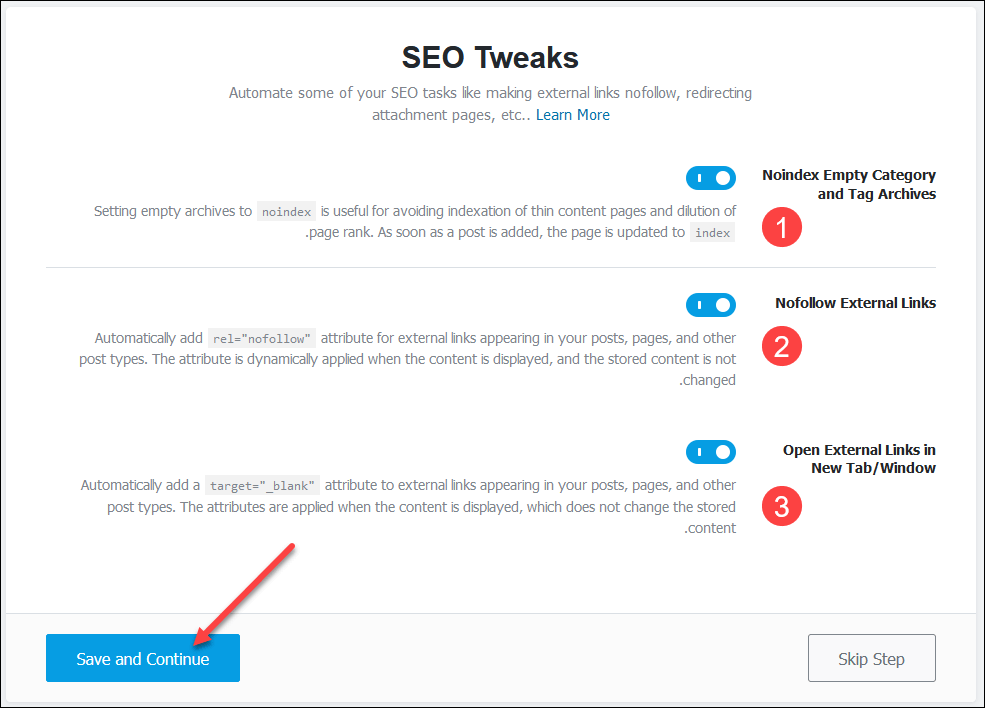Click the "noindex" code snippet
The width and height of the screenshot is (985, 708).
pyautogui.click(x=286, y=212)
